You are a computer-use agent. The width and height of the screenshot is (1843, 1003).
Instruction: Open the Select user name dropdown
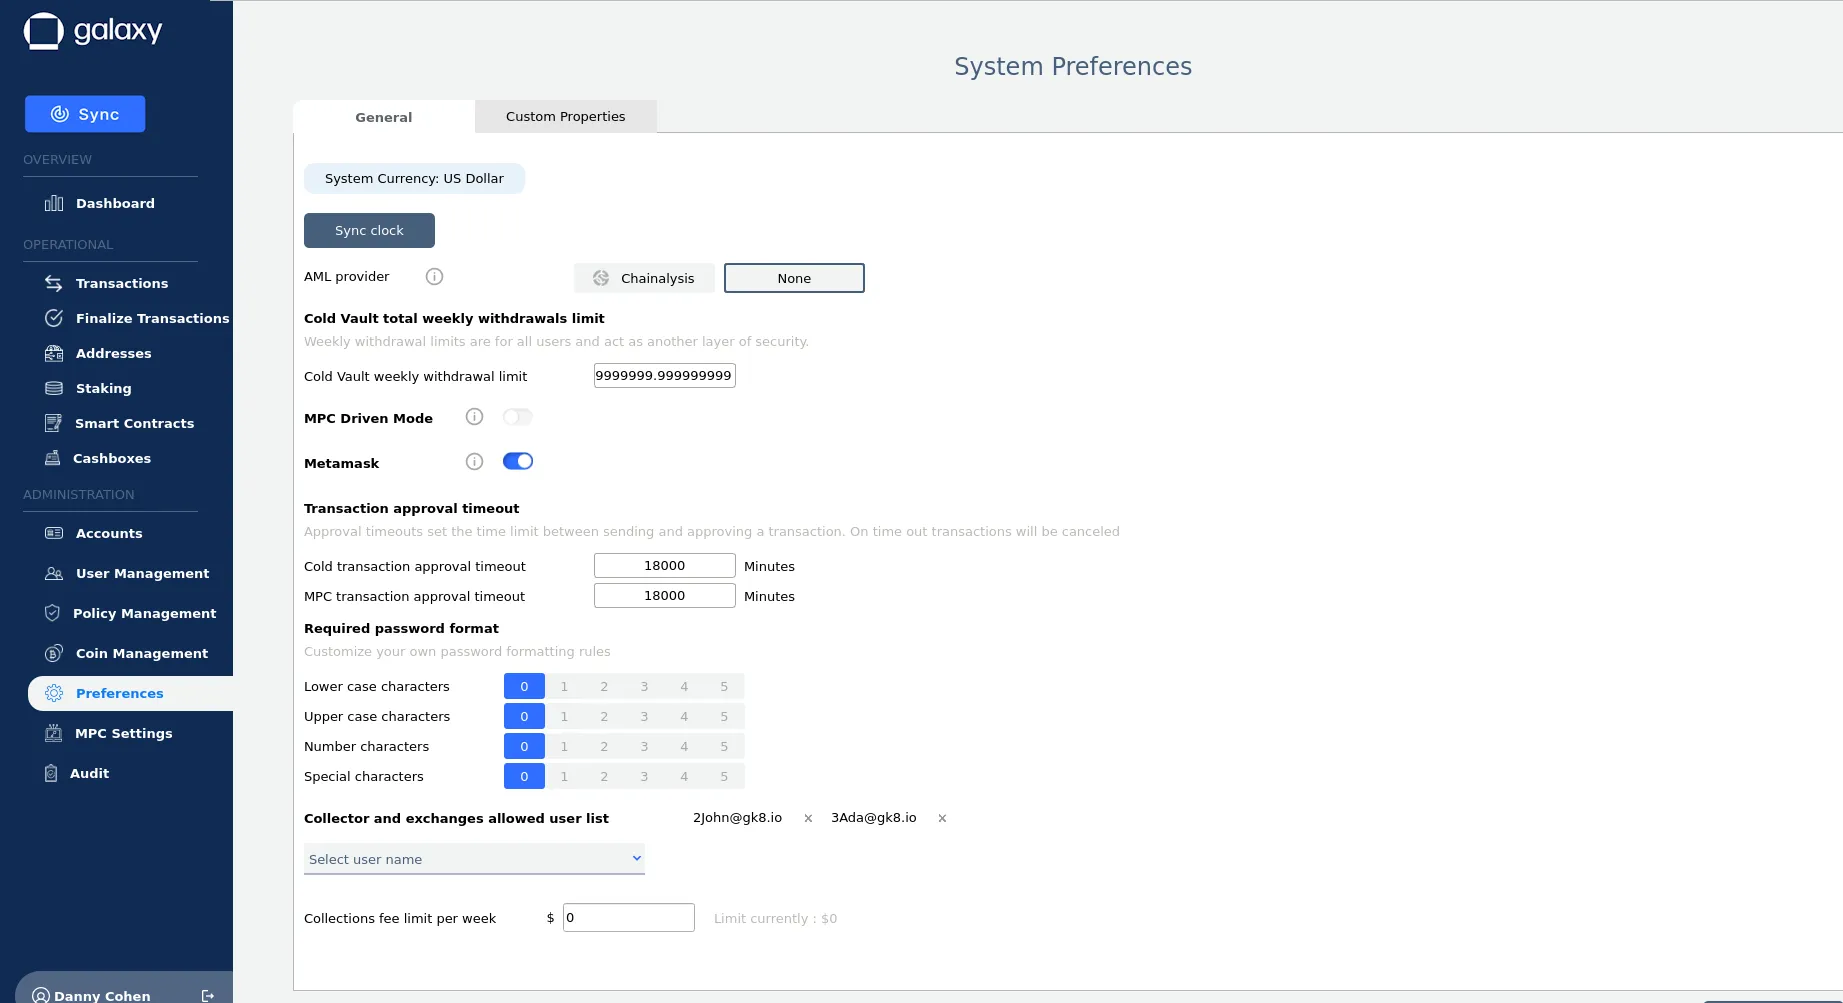point(474,859)
